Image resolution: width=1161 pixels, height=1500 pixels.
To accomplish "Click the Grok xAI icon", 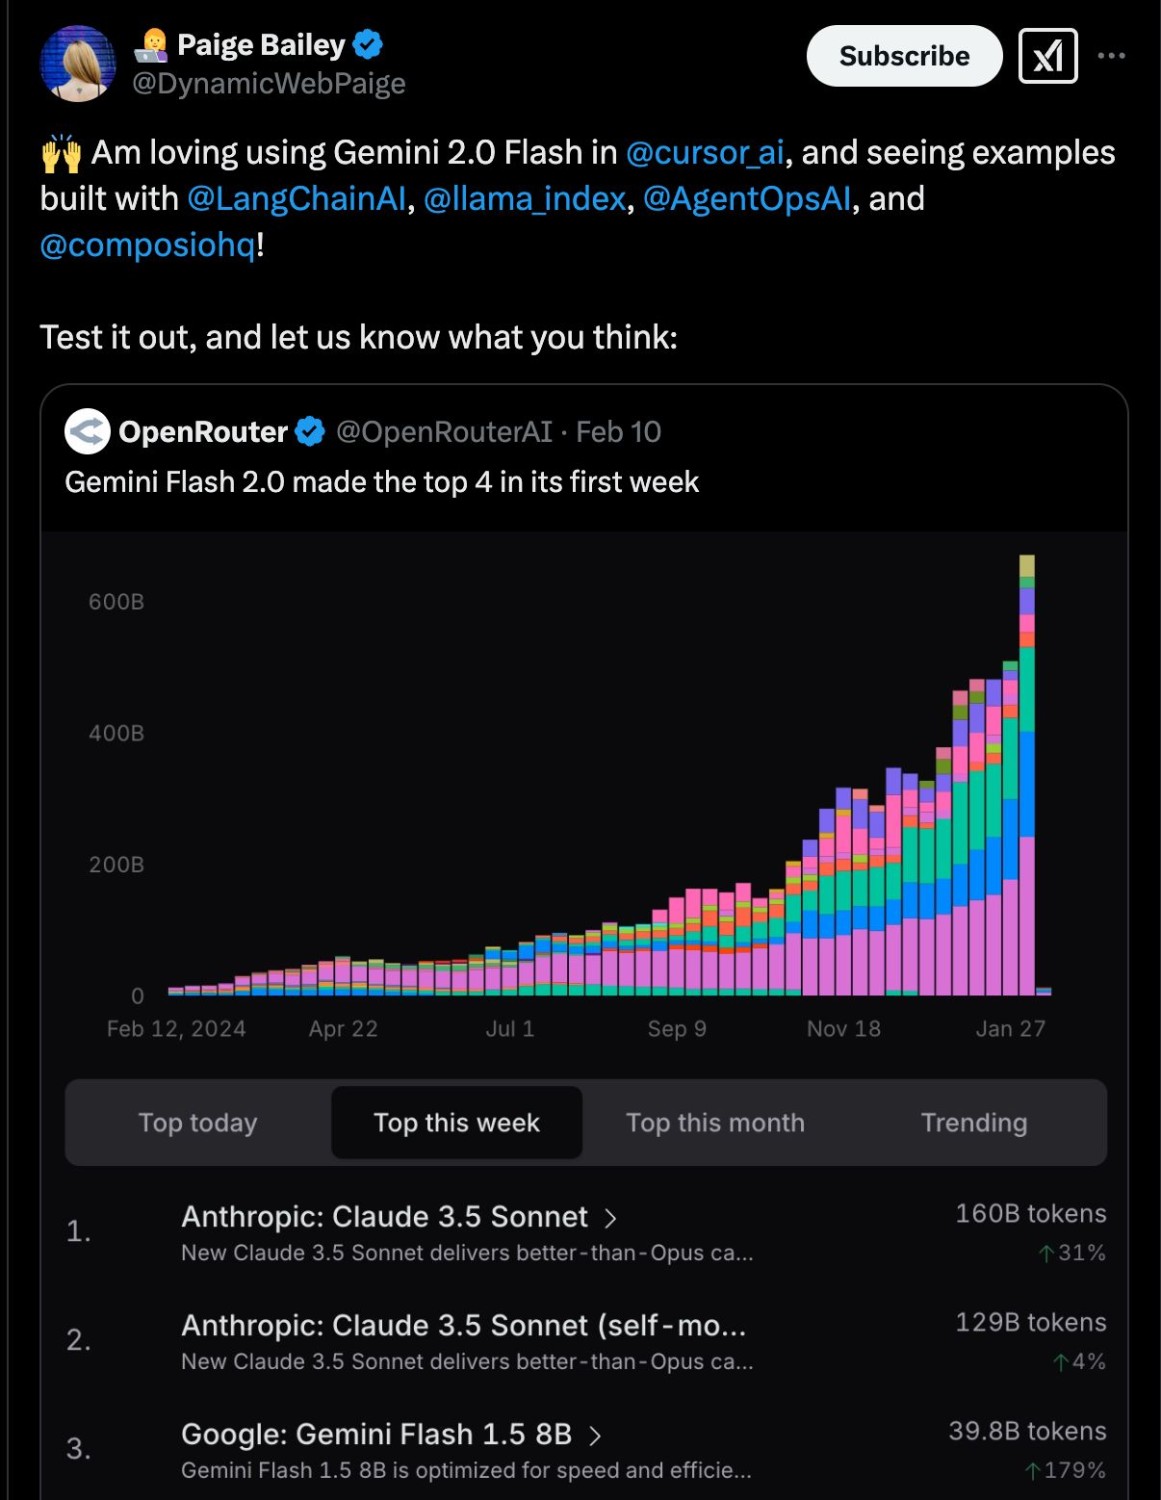I will point(1047,56).
